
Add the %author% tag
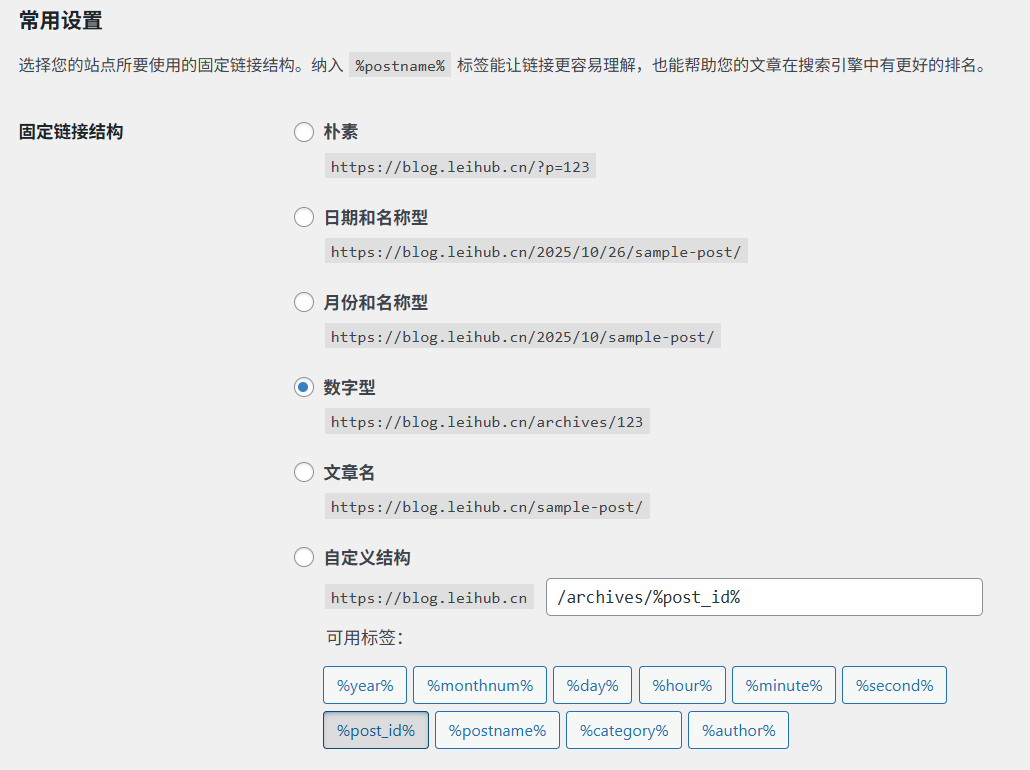738,730
